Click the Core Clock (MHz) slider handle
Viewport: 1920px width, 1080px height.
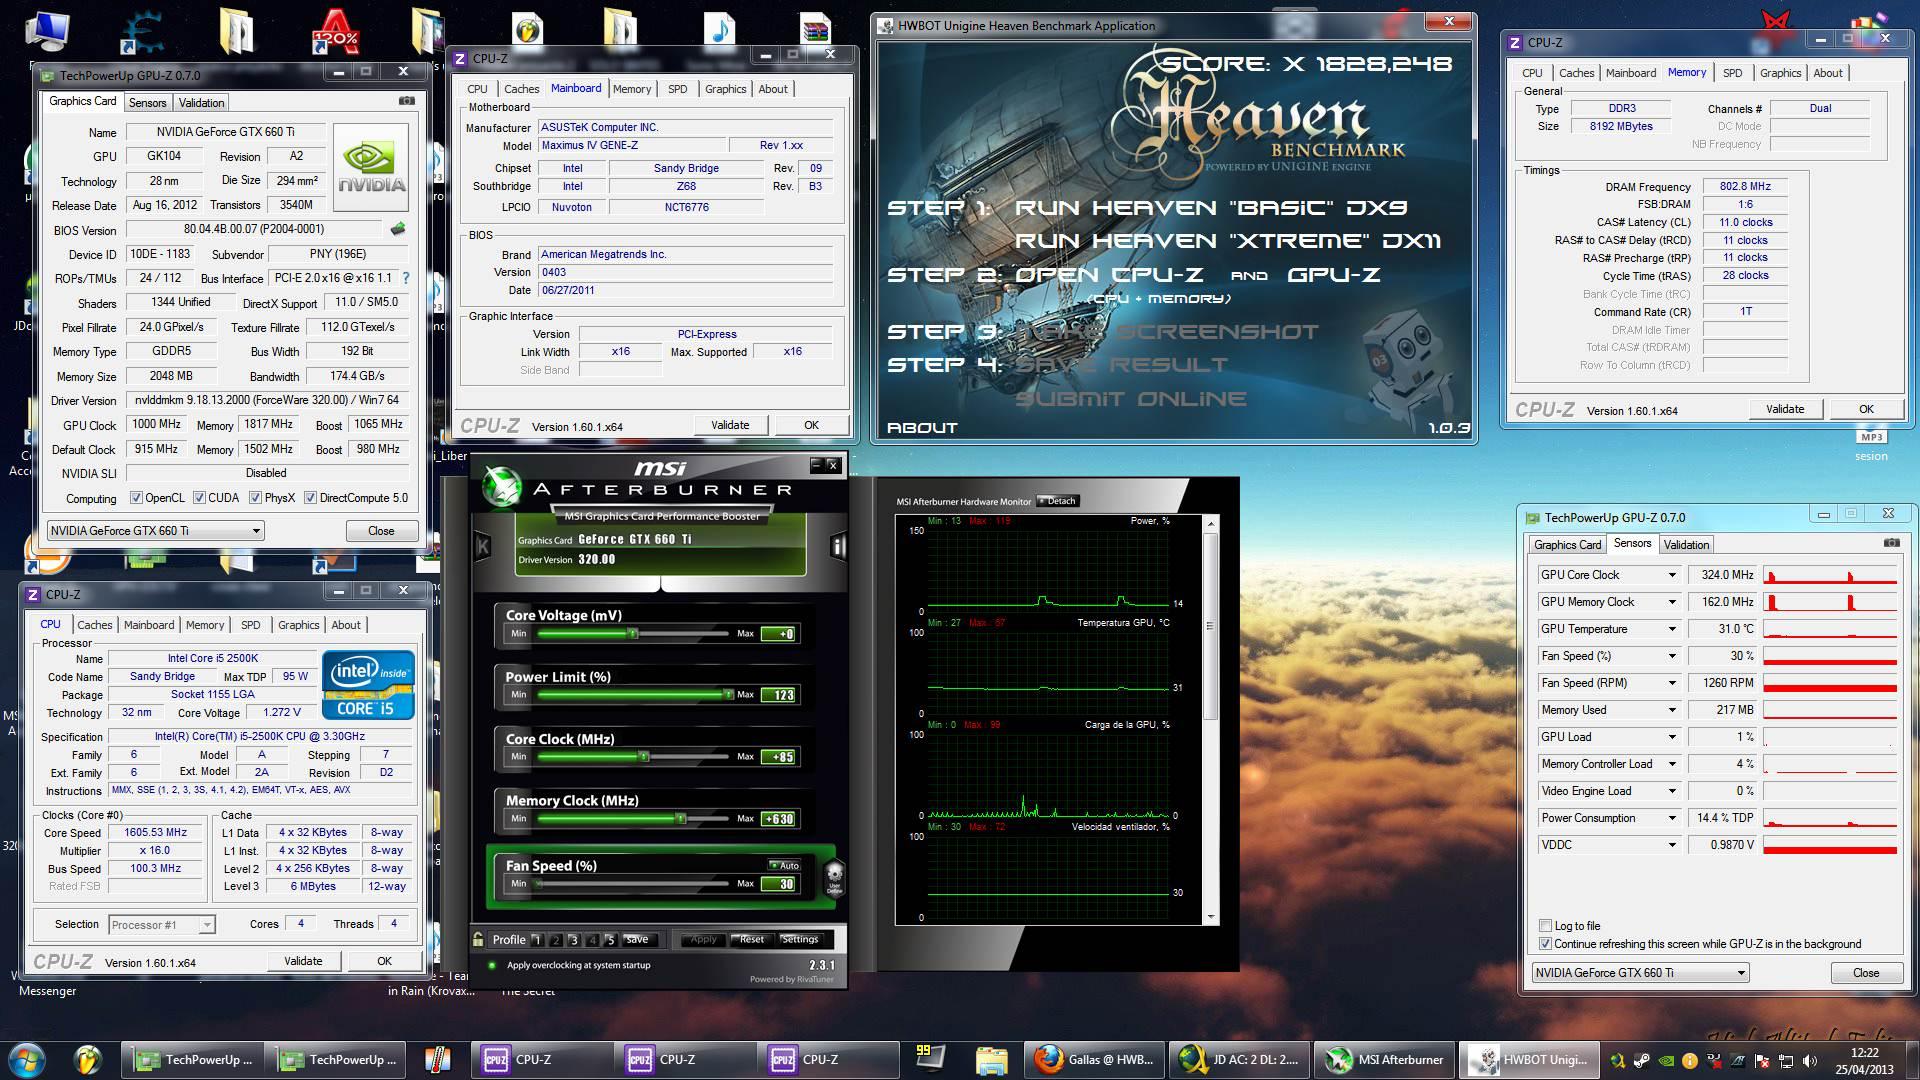pyautogui.click(x=644, y=757)
